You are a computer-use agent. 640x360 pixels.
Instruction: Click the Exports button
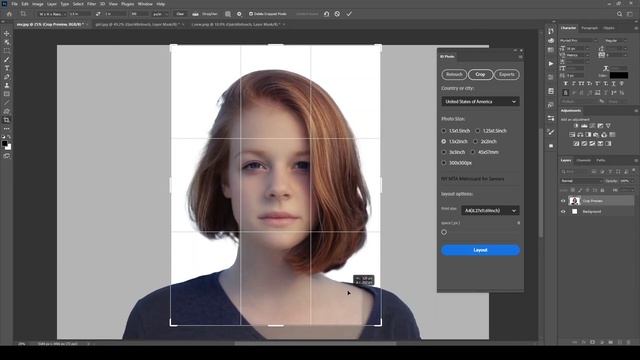(507, 74)
